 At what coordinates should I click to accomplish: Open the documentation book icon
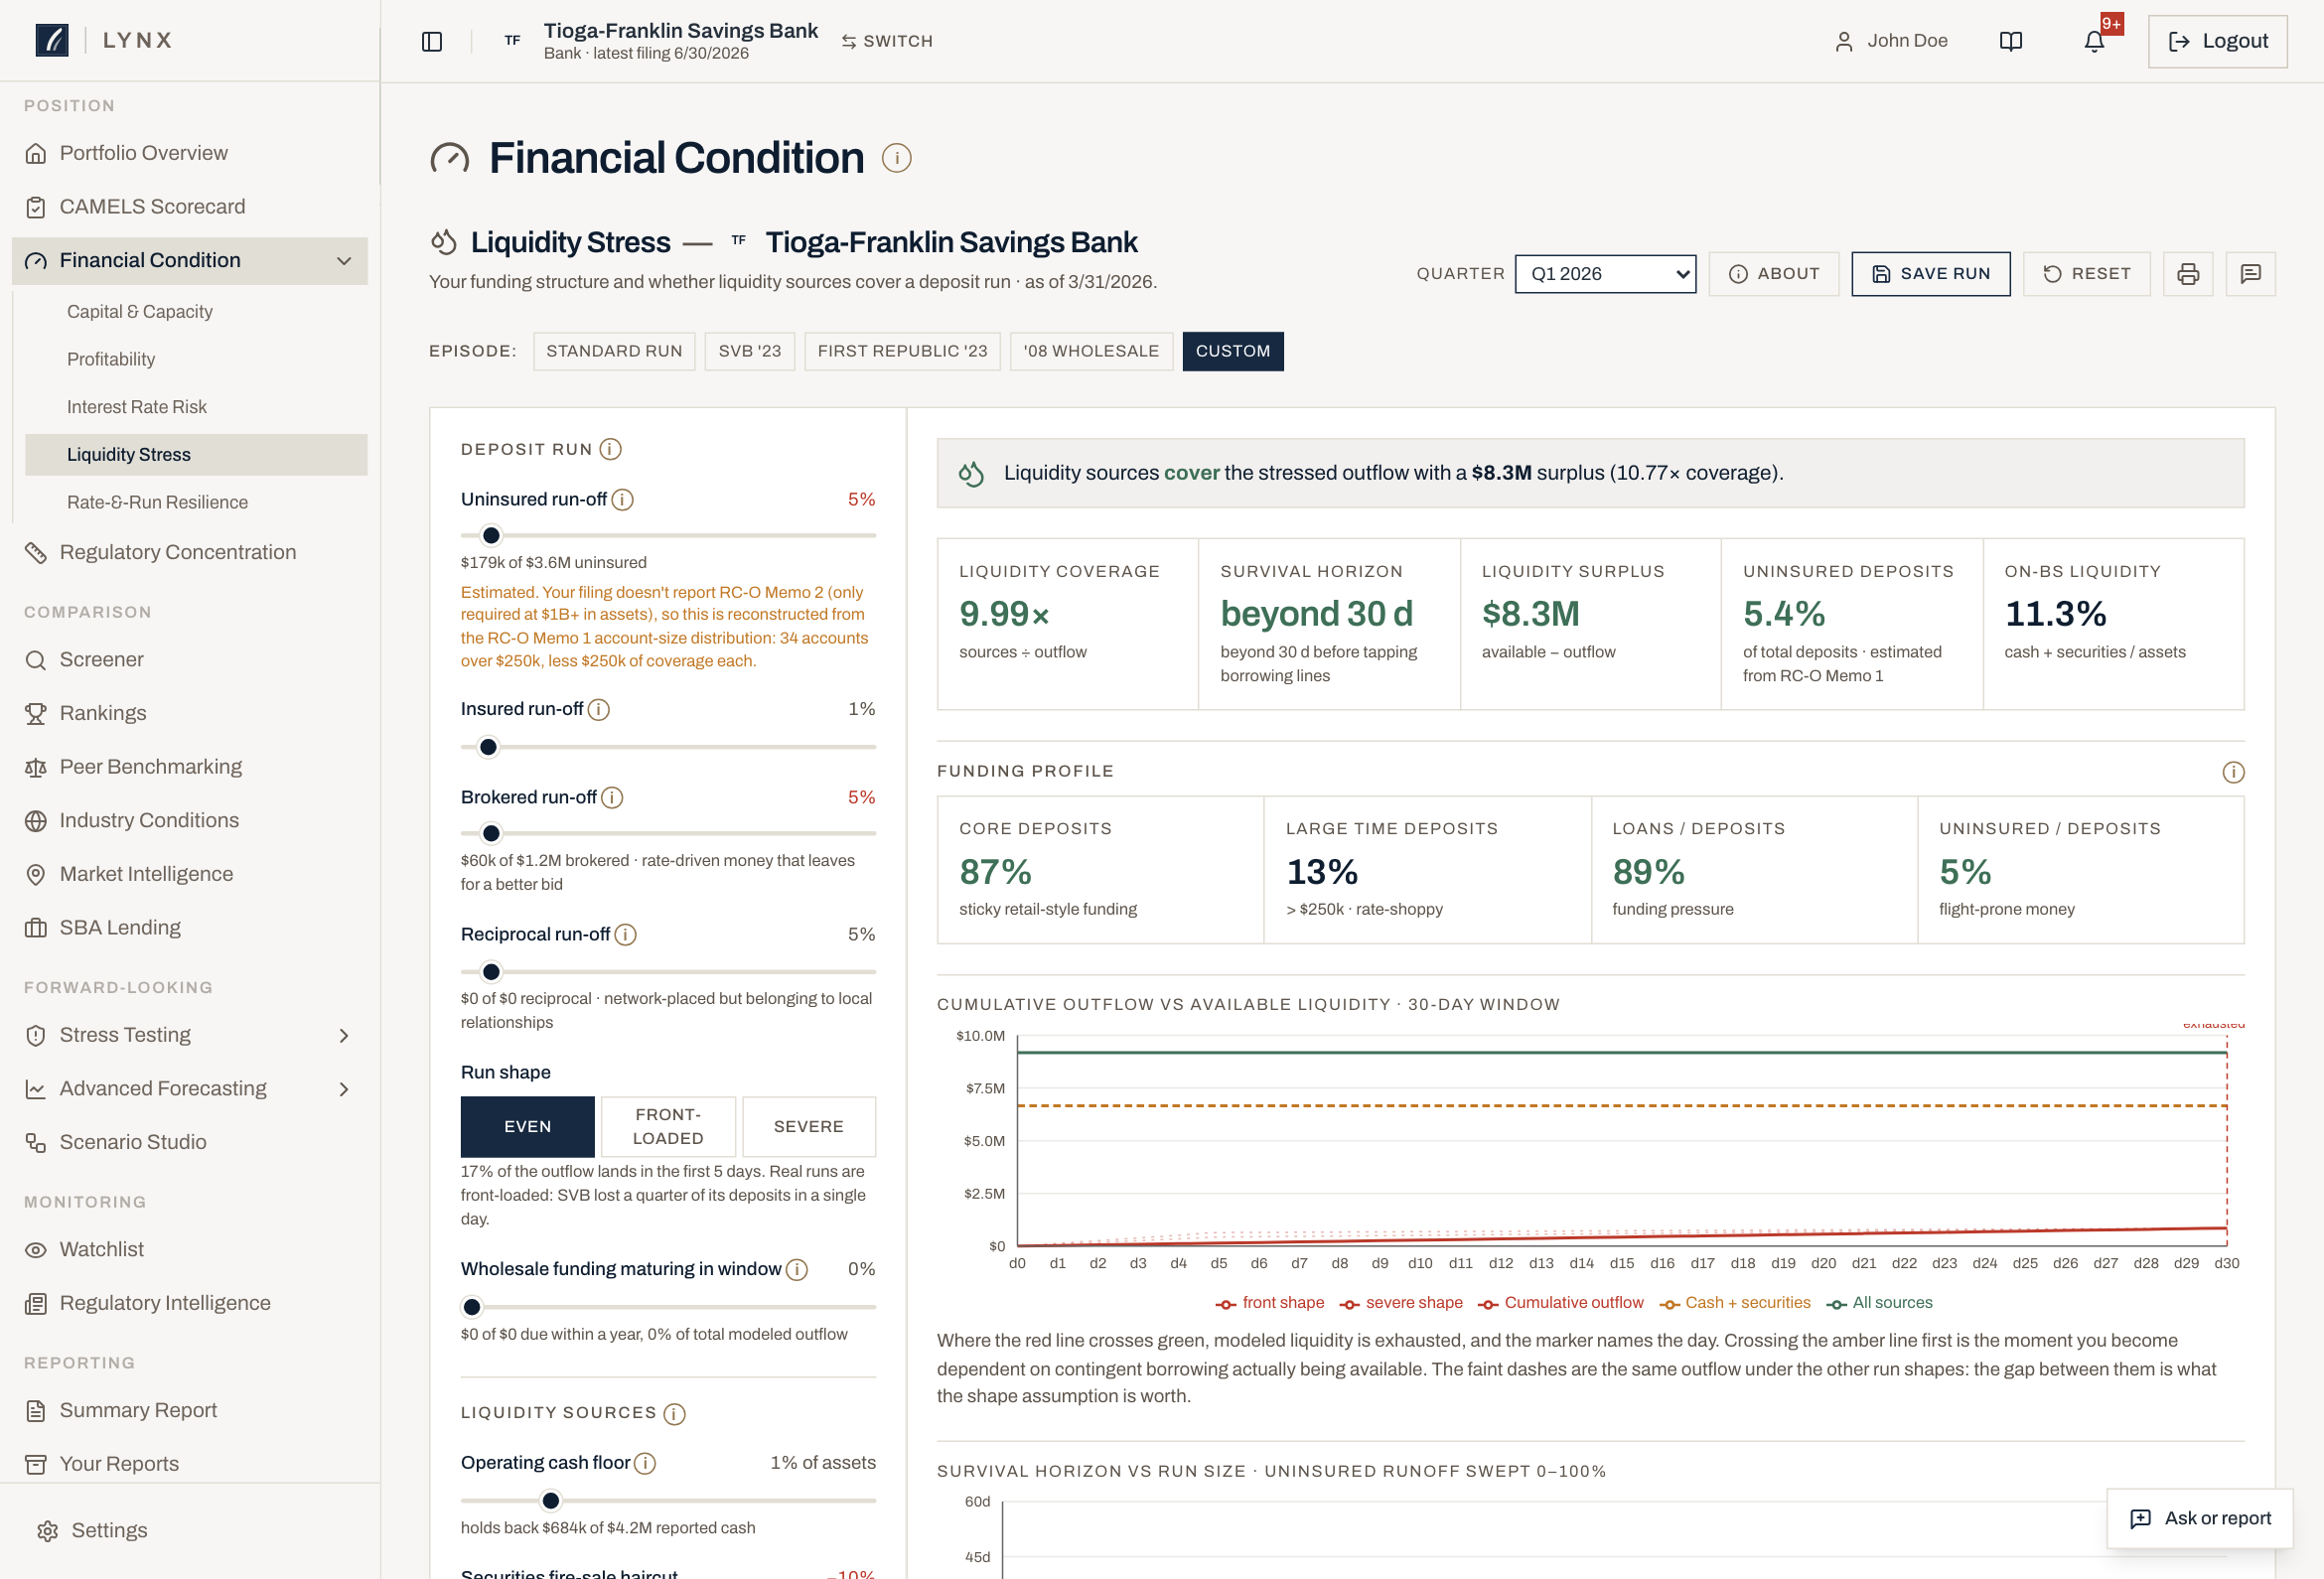coord(2010,41)
